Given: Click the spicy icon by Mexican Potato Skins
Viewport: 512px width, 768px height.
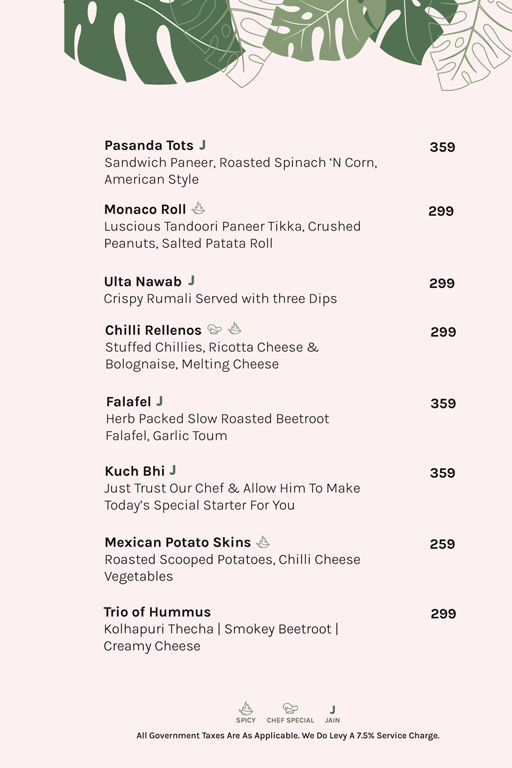Looking at the screenshot, I should [263, 542].
